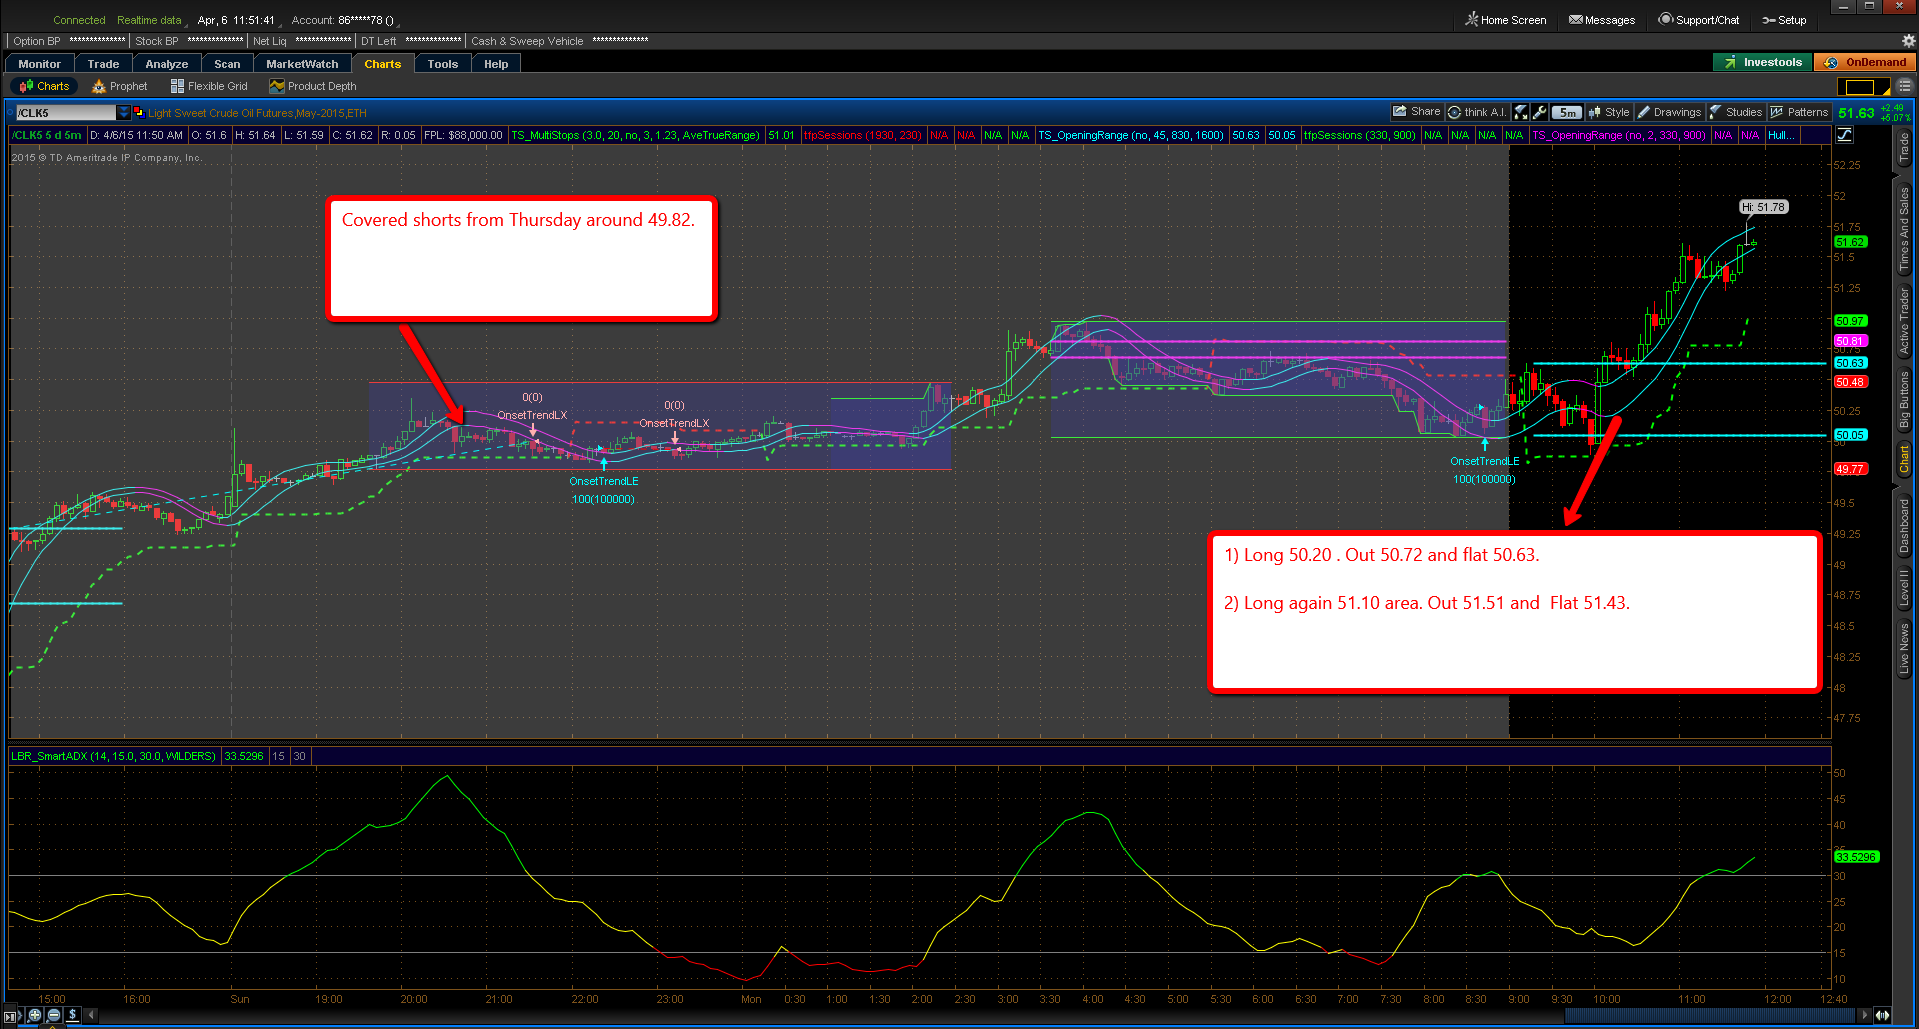Open the Style menu for chart
The width and height of the screenshot is (1919, 1029).
click(x=1609, y=112)
